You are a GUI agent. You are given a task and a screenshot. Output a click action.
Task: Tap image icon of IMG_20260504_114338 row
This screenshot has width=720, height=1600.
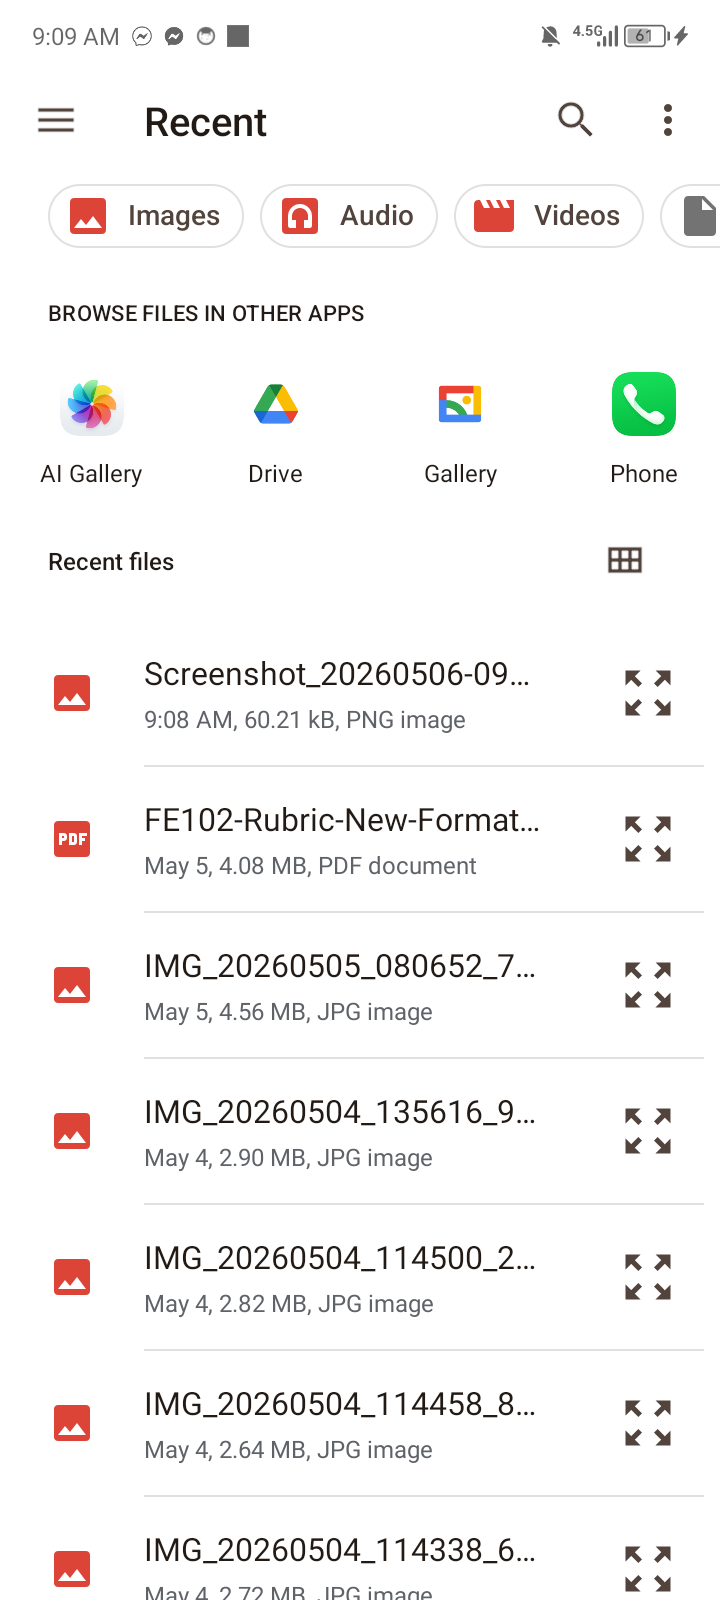pyautogui.click(x=72, y=1569)
